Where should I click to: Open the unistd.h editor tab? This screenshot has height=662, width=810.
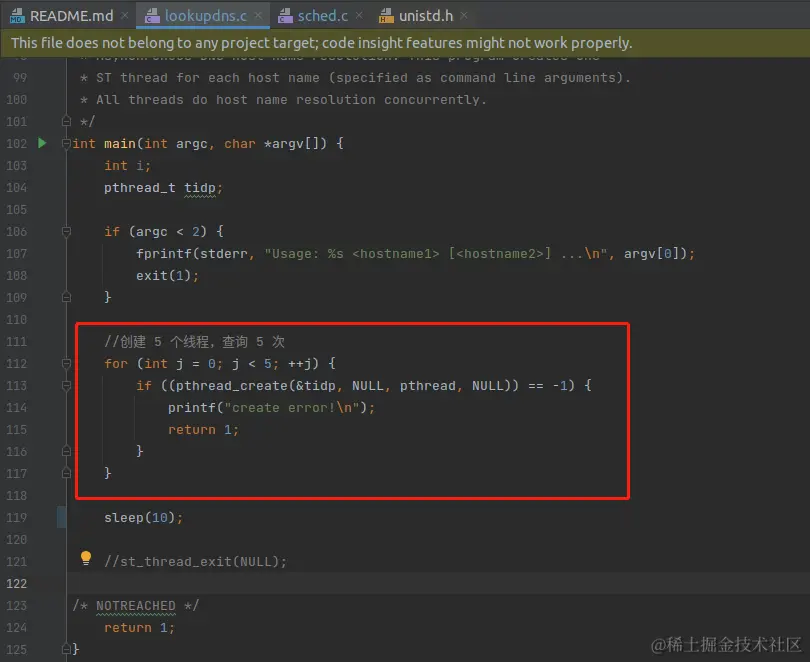(x=426, y=16)
